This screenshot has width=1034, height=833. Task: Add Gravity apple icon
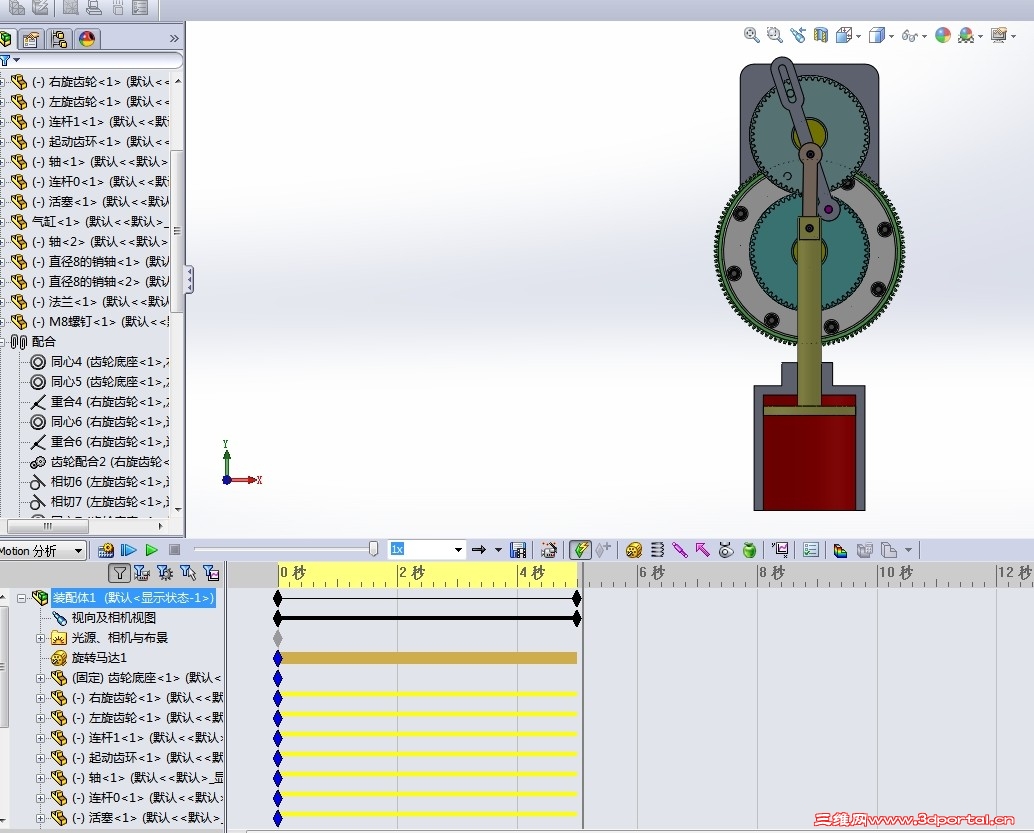tap(749, 549)
